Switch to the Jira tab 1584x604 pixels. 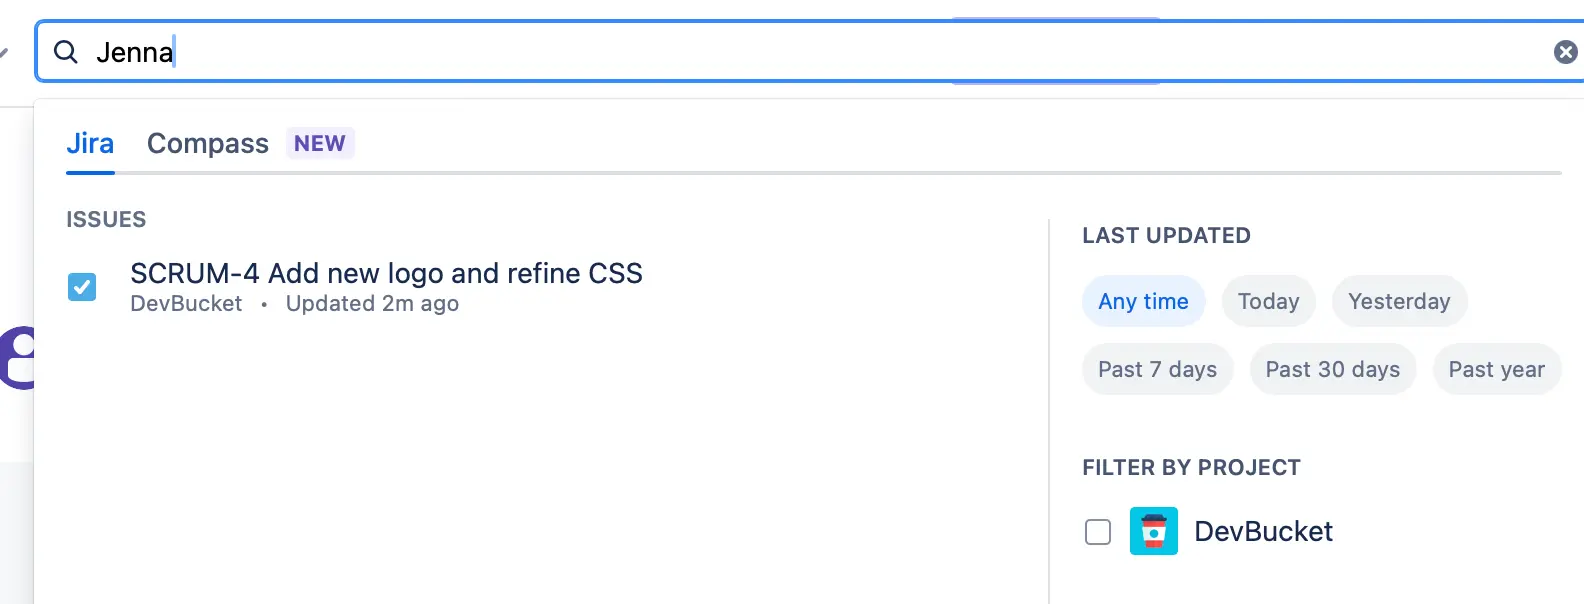tap(90, 144)
